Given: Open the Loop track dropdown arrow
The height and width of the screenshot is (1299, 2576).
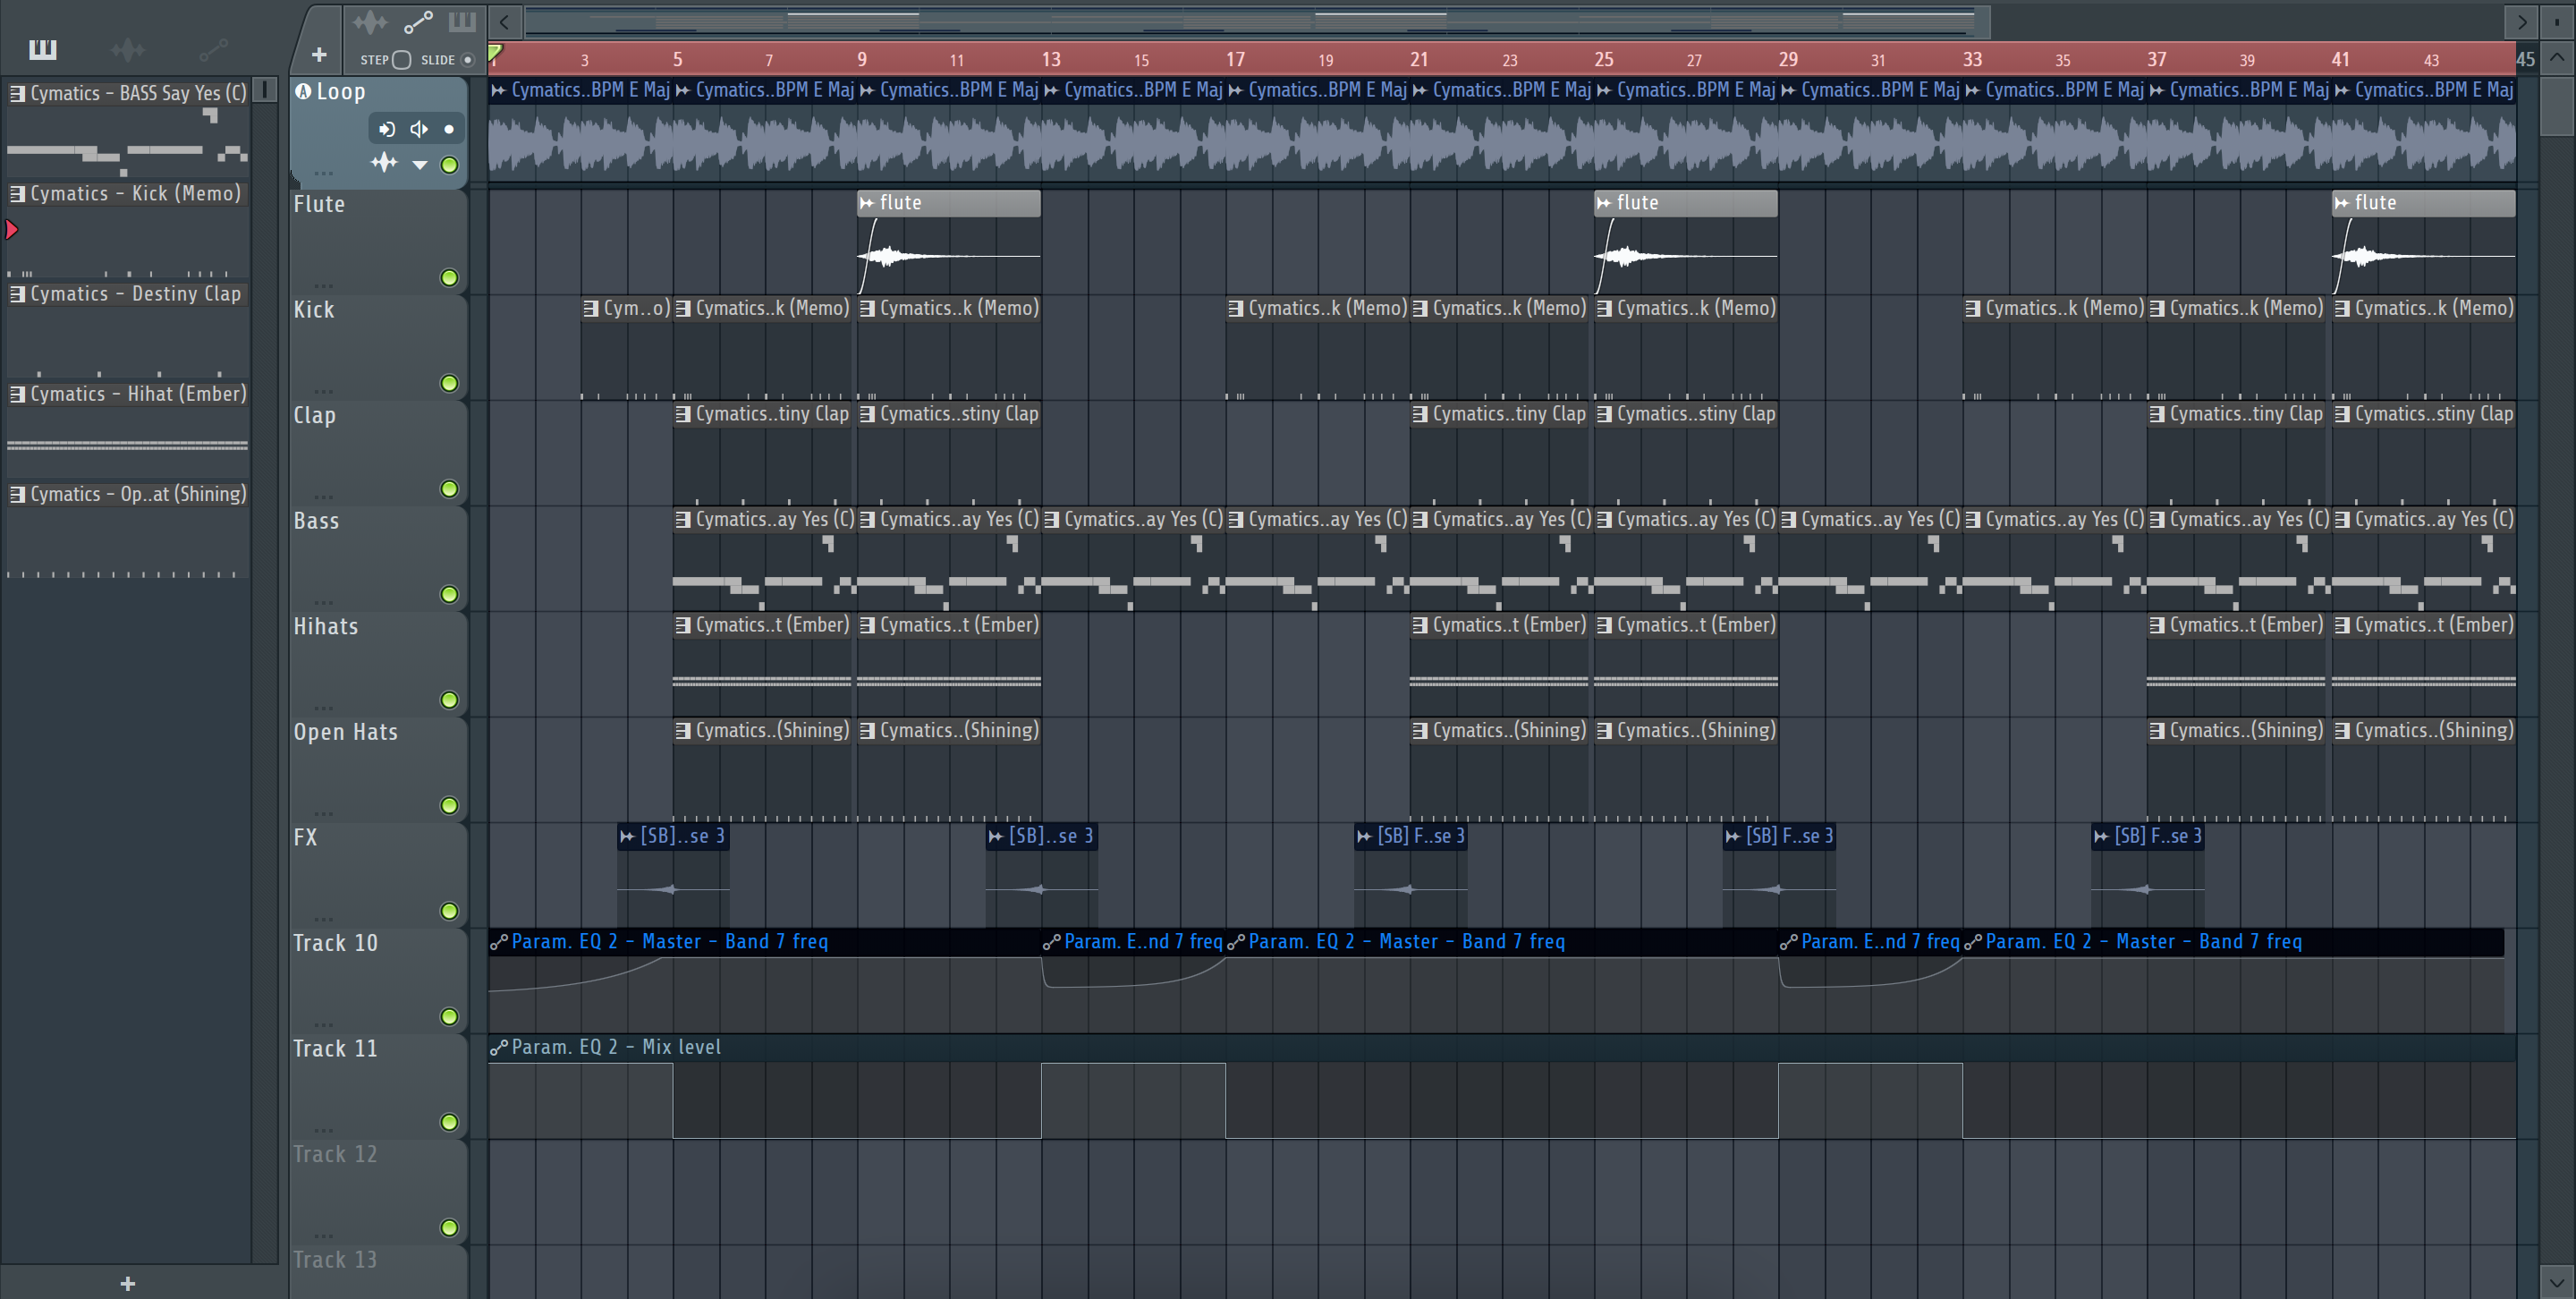Looking at the screenshot, I should (x=420, y=165).
